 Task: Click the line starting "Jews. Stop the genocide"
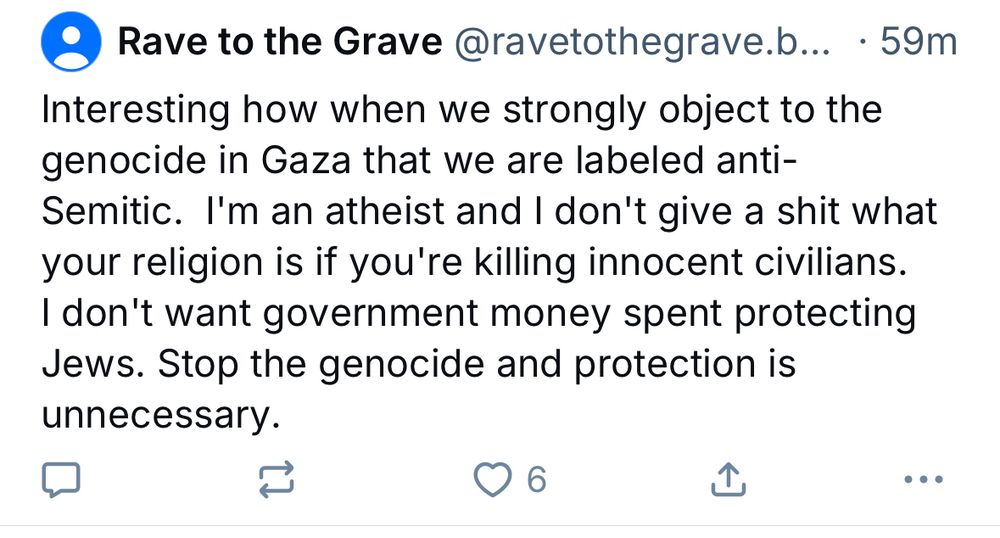418,364
